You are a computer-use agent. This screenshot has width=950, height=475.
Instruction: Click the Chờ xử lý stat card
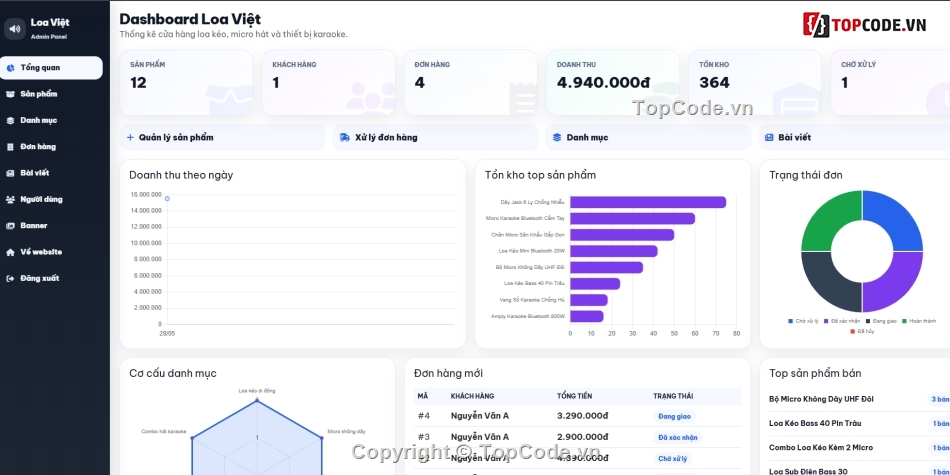click(x=890, y=82)
